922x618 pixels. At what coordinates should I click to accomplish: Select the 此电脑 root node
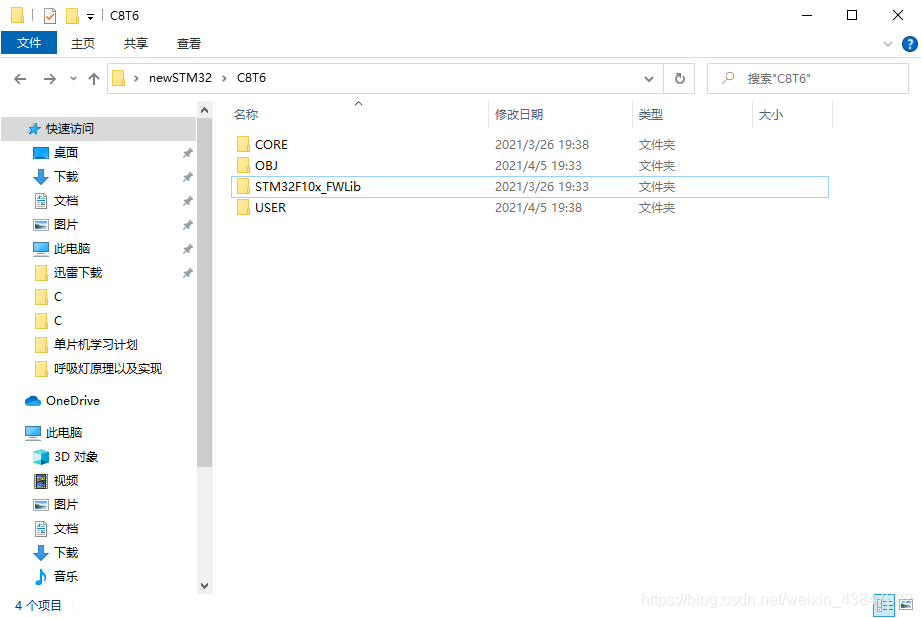[x=64, y=433]
